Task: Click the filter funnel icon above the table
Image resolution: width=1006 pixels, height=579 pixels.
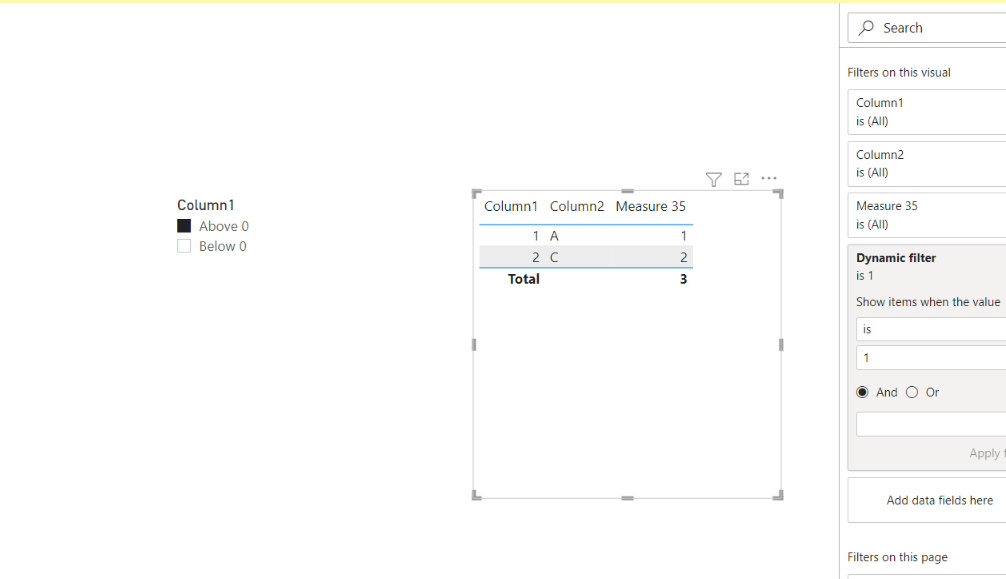Action: (713, 179)
